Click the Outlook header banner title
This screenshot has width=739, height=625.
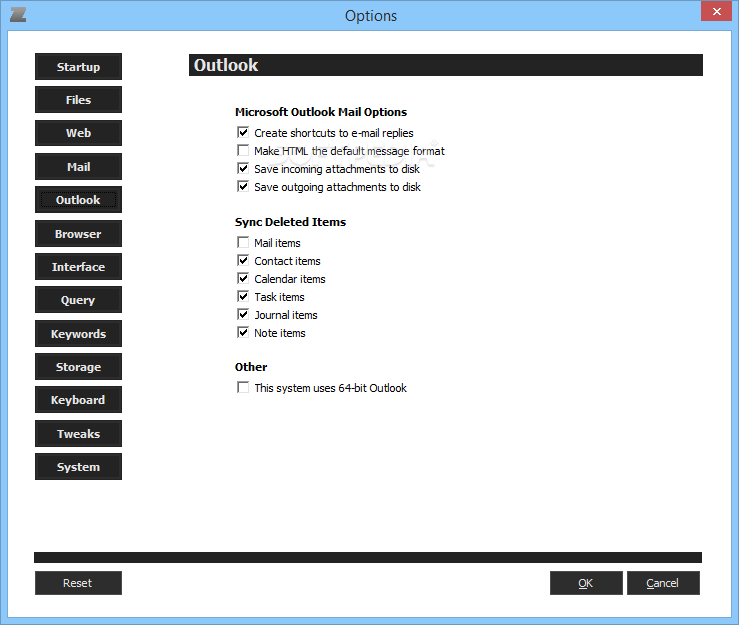[x=226, y=65]
